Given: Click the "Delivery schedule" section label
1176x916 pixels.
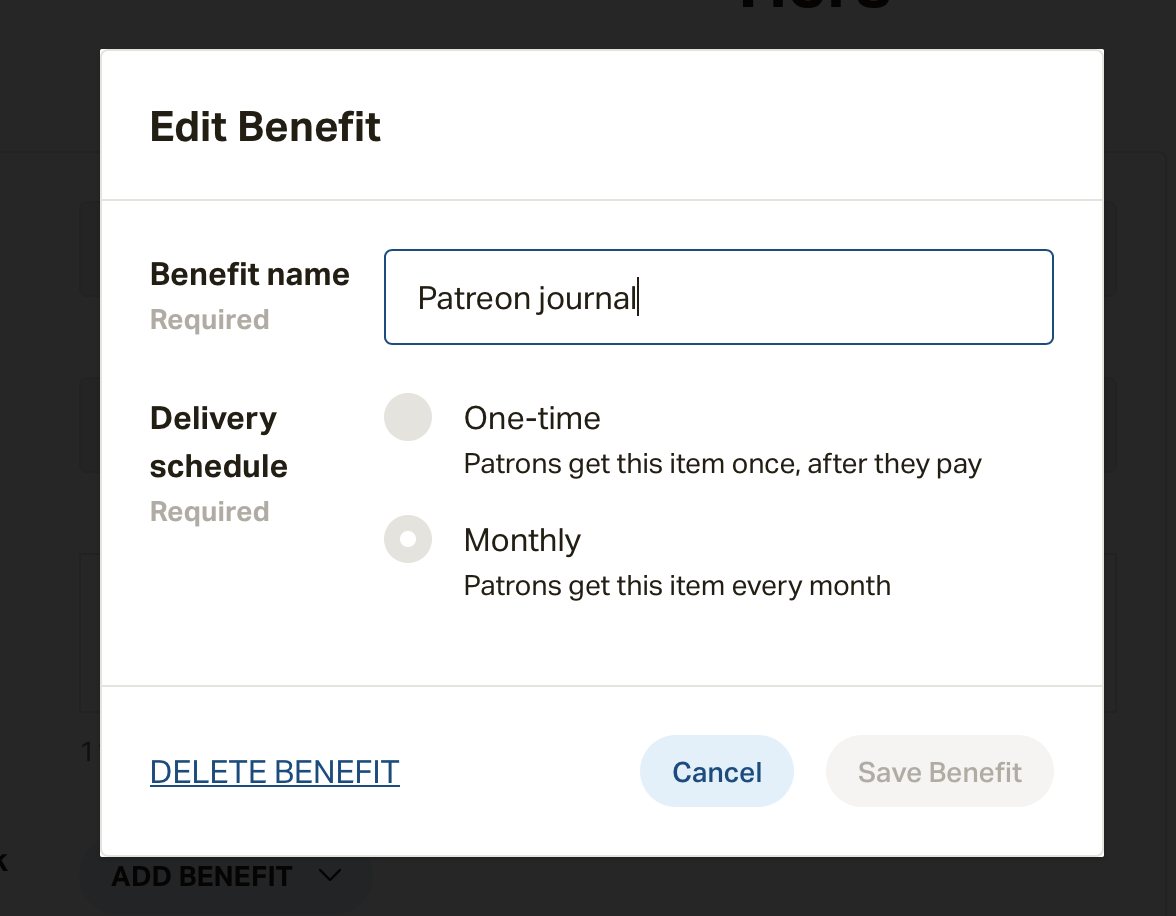Looking at the screenshot, I should (218, 442).
